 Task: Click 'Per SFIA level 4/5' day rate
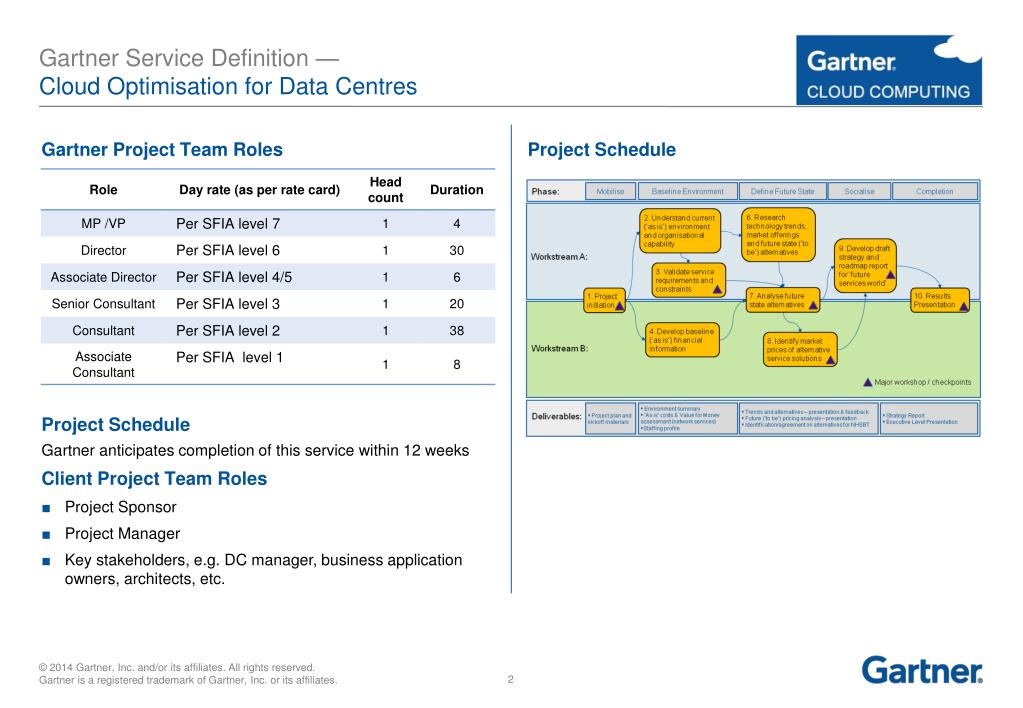pyautogui.click(x=234, y=277)
